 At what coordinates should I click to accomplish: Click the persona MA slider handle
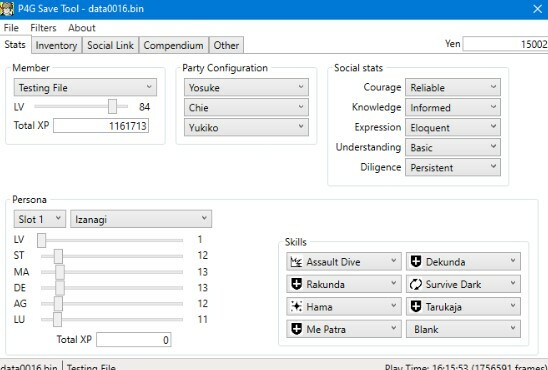coord(60,272)
